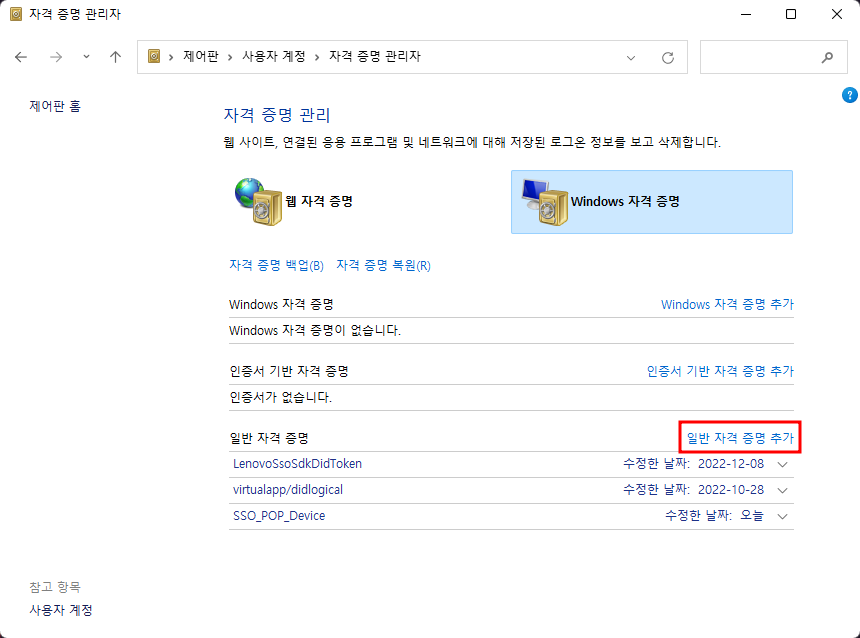Open the address bar history dropdown
Image resolution: width=860 pixels, height=638 pixels.
[631, 57]
